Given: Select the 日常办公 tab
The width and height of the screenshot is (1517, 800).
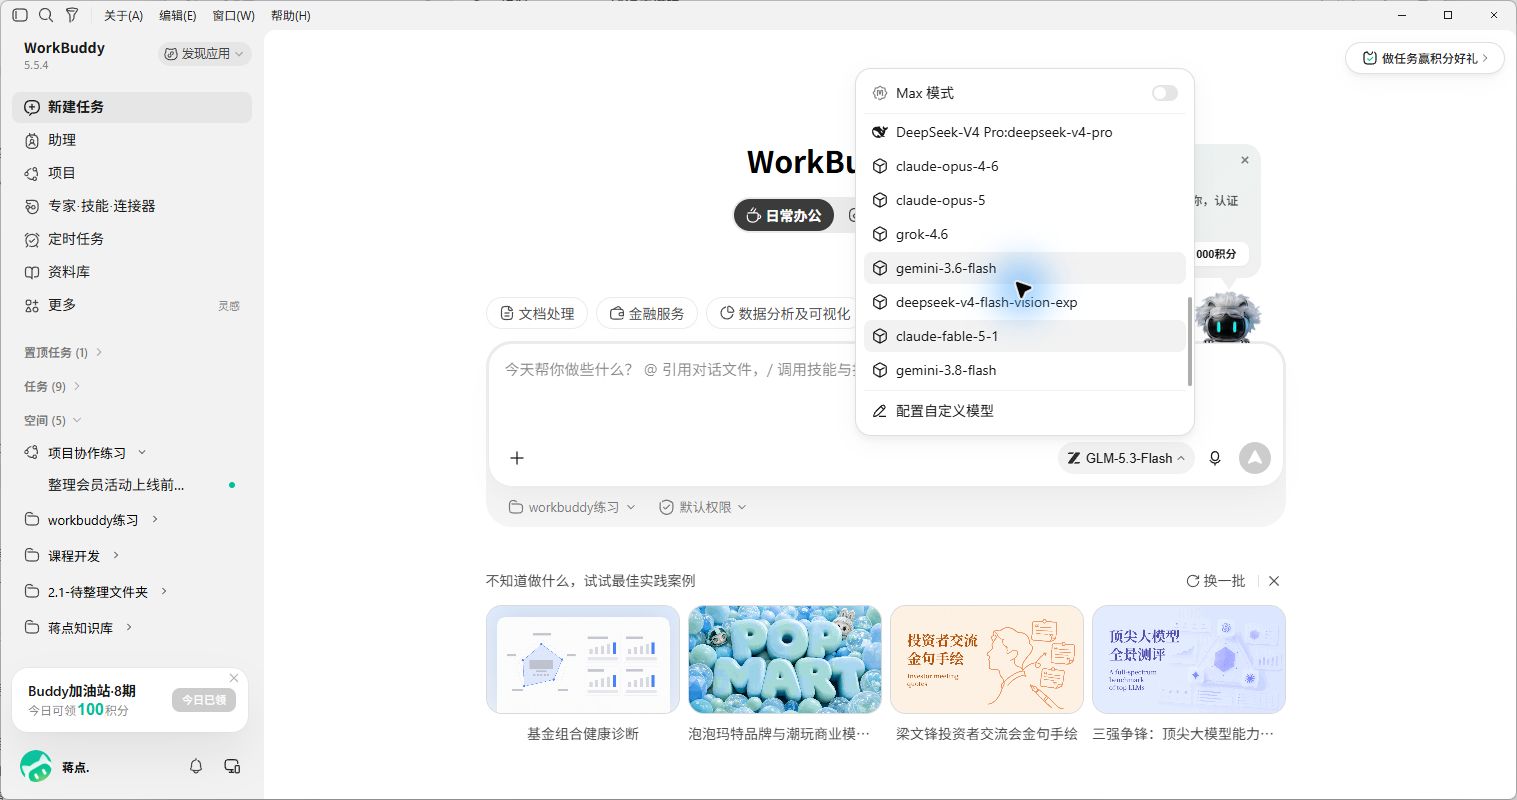Looking at the screenshot, I should click(x=784, y=215).
